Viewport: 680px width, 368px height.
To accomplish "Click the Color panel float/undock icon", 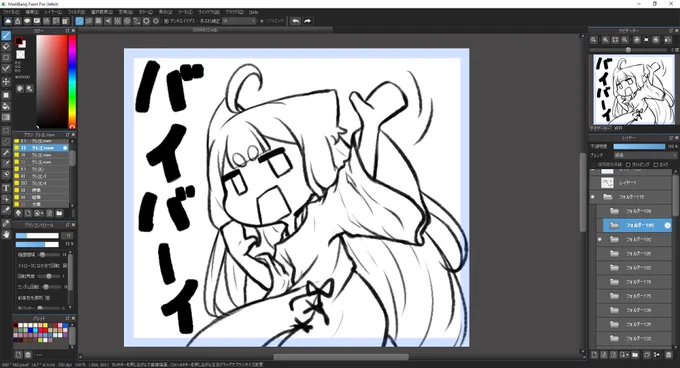I will pos(68,31).
